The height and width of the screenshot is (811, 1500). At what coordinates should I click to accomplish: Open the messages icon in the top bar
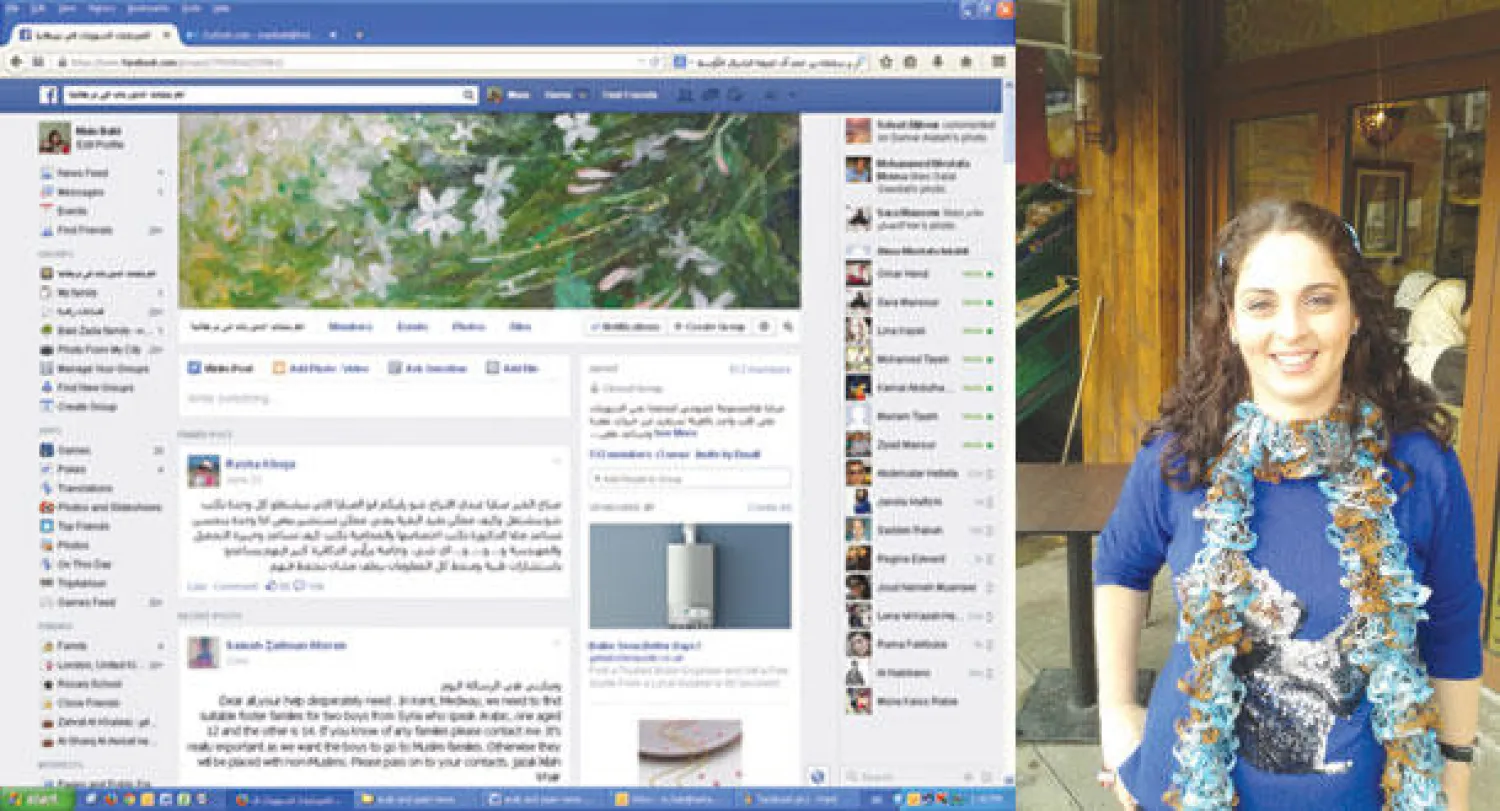[710, 95]
